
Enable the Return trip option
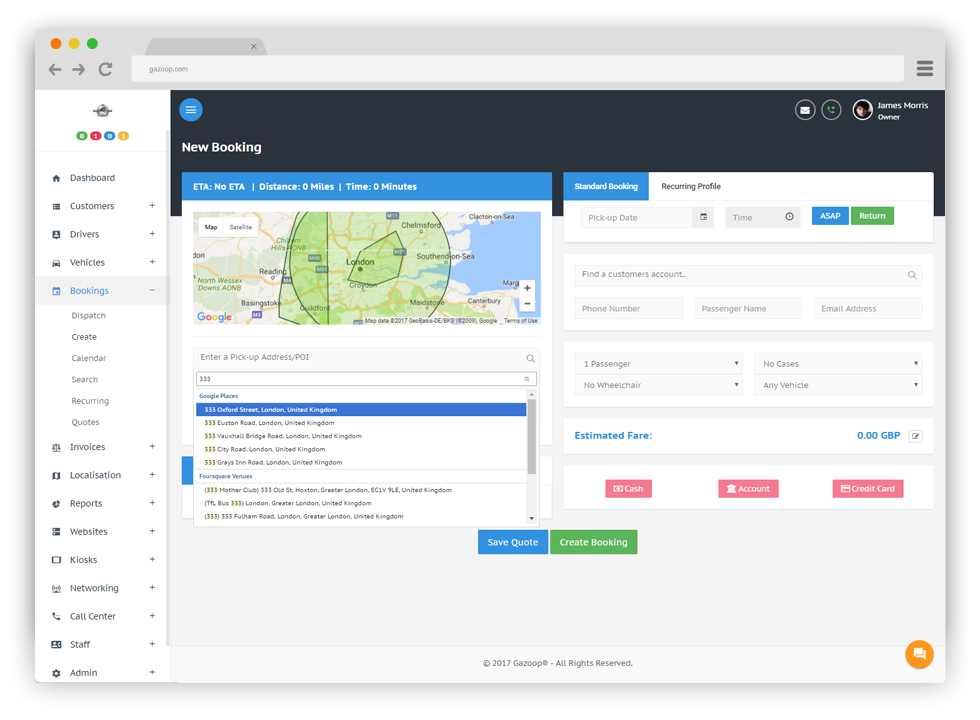tap(871, 215)
